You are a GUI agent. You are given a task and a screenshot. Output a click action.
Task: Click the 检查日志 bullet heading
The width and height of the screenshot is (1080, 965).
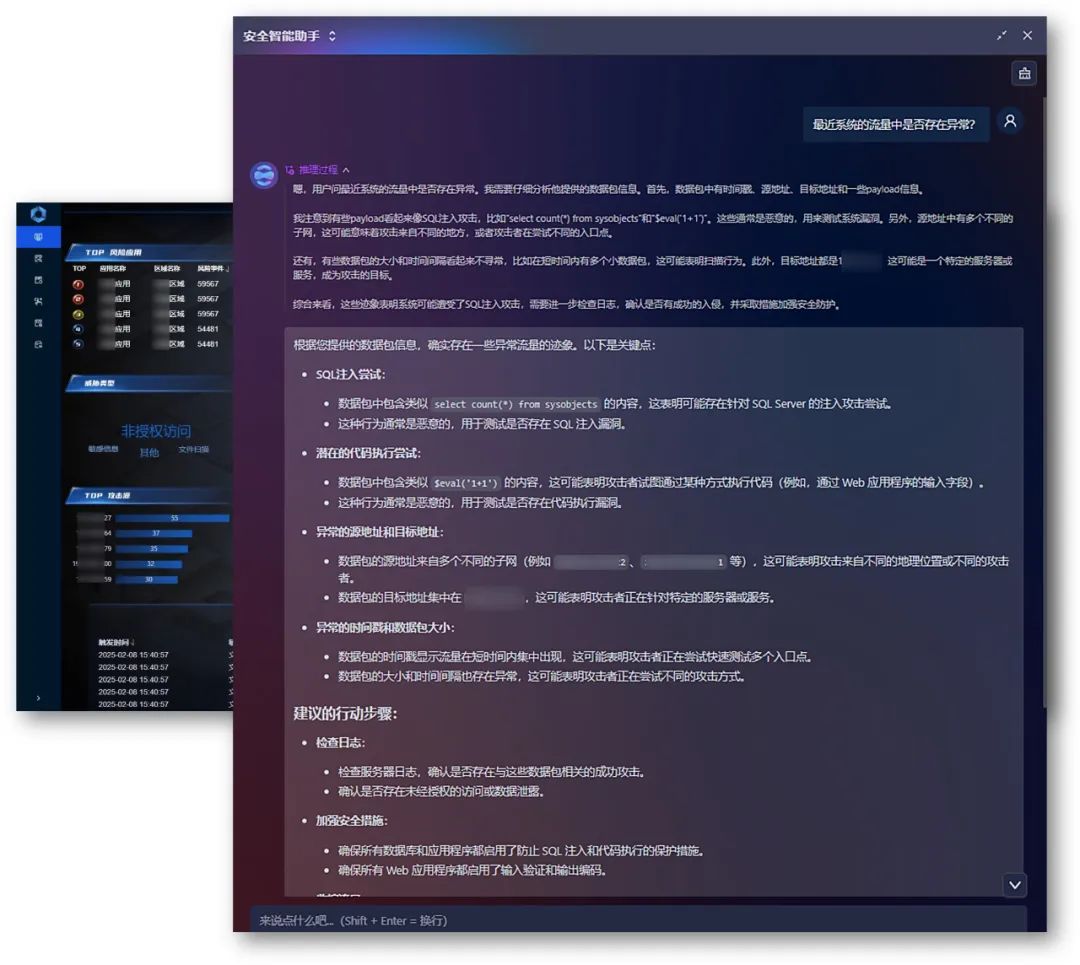pos(340,743)
